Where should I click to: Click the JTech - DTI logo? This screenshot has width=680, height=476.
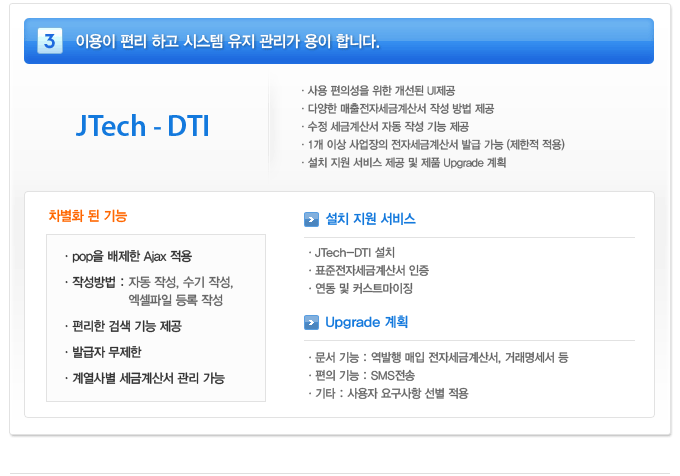pyautogui.click(x=143, y=126)
